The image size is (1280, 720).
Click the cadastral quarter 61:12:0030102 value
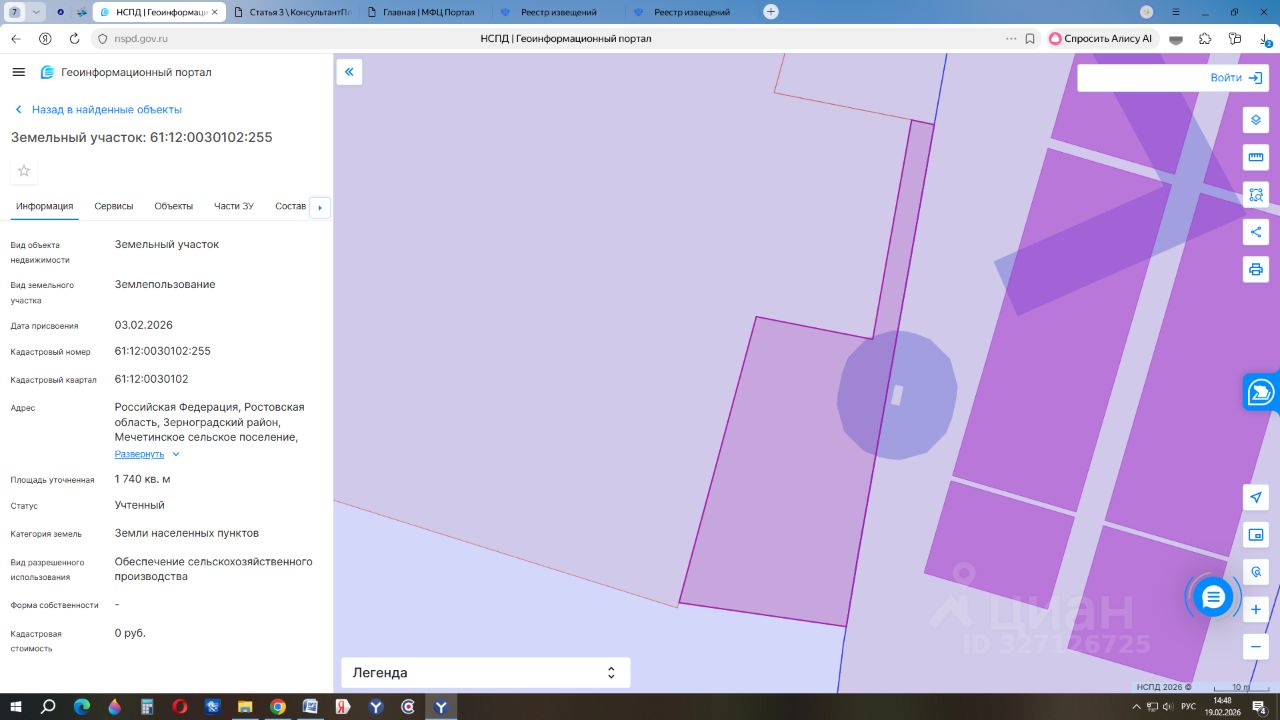[x=151, y=379]
